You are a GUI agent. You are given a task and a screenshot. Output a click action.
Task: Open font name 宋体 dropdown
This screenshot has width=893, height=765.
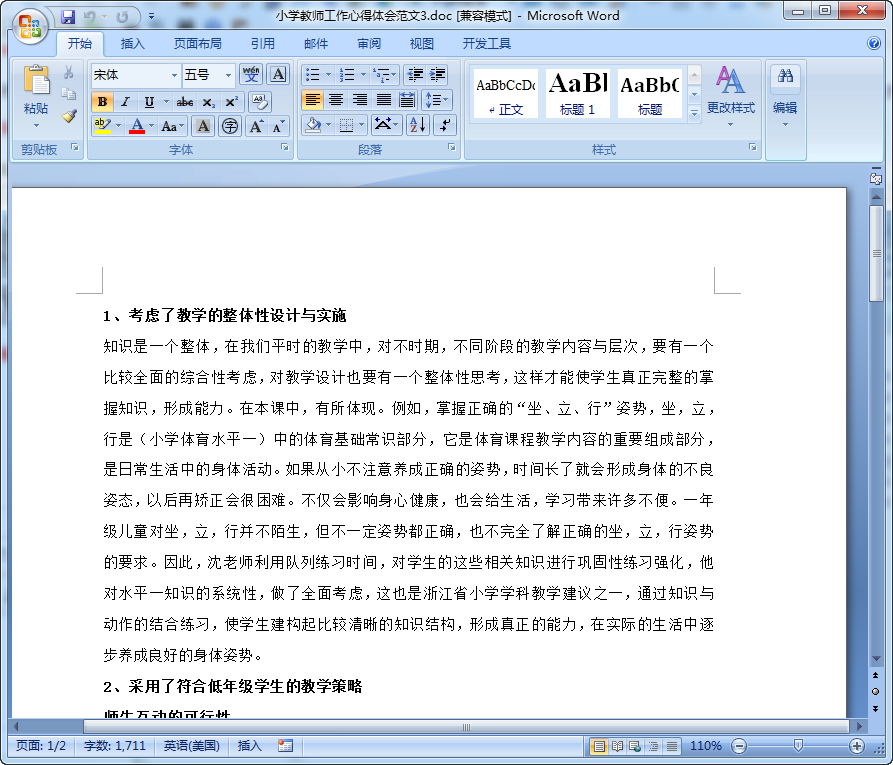point(174,75)
